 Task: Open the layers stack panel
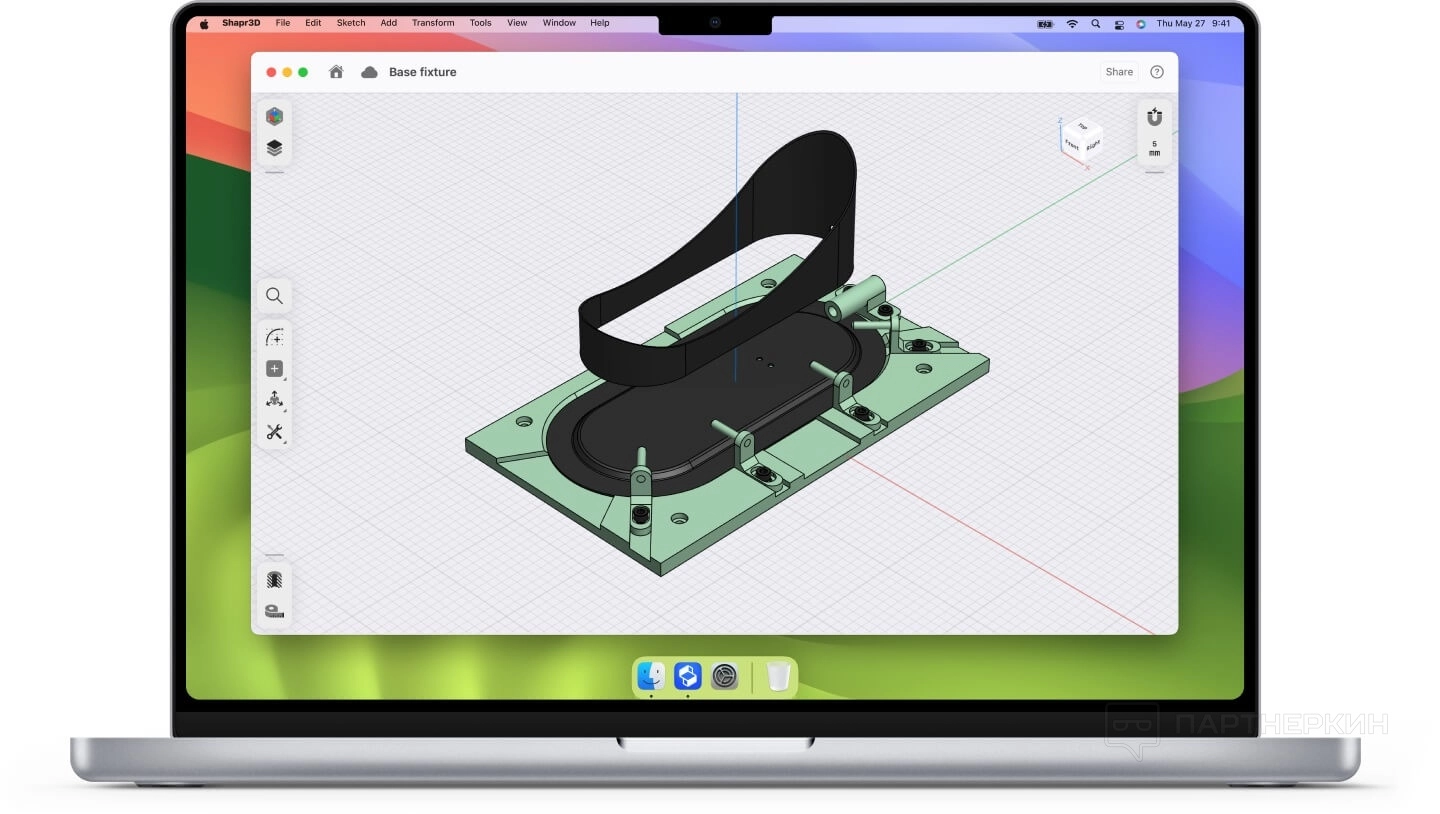click(x=274, y=148)
